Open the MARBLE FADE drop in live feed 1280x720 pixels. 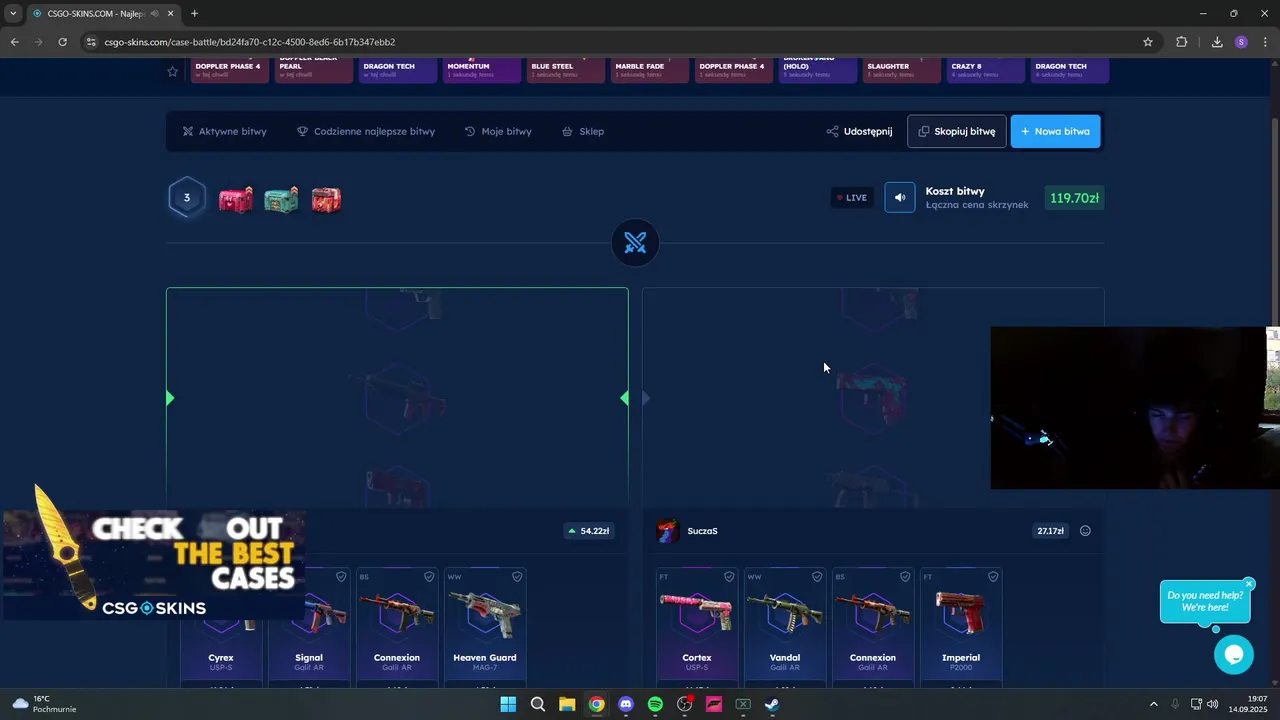(x=651, y=69)
